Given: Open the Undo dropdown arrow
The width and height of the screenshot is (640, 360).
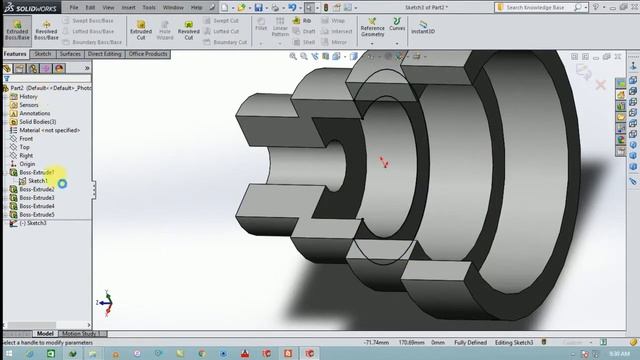Looking at the screenshot, I should tap(300, 8).
